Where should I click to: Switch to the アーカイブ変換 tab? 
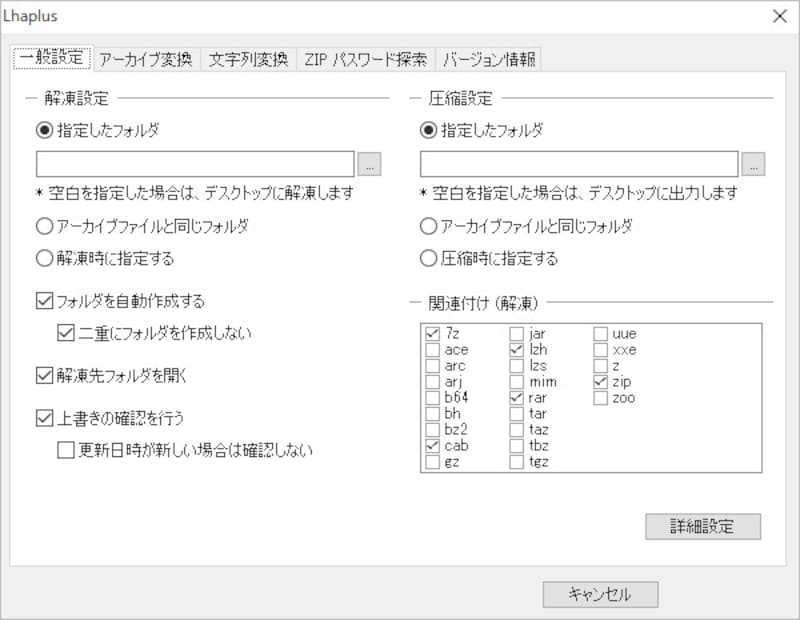click(x=147, y=58)
